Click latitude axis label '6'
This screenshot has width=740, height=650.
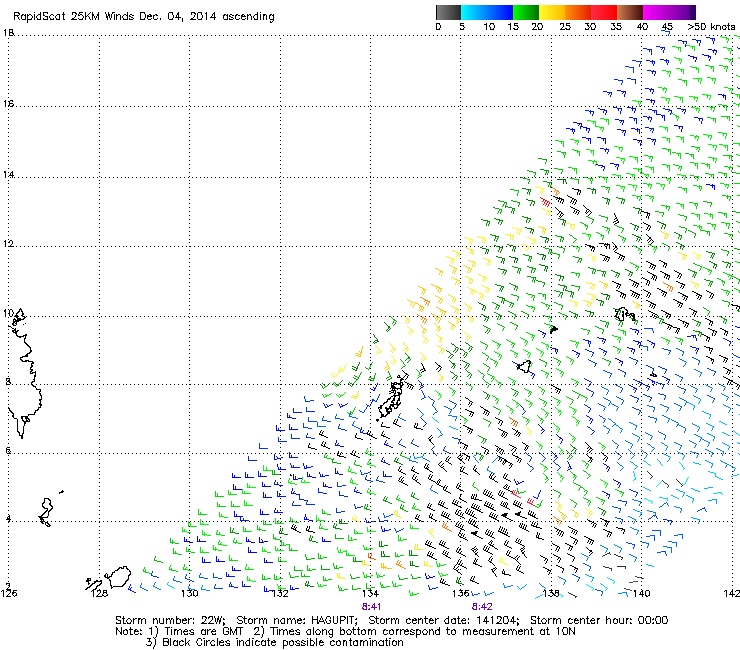(x=8, y=450)
